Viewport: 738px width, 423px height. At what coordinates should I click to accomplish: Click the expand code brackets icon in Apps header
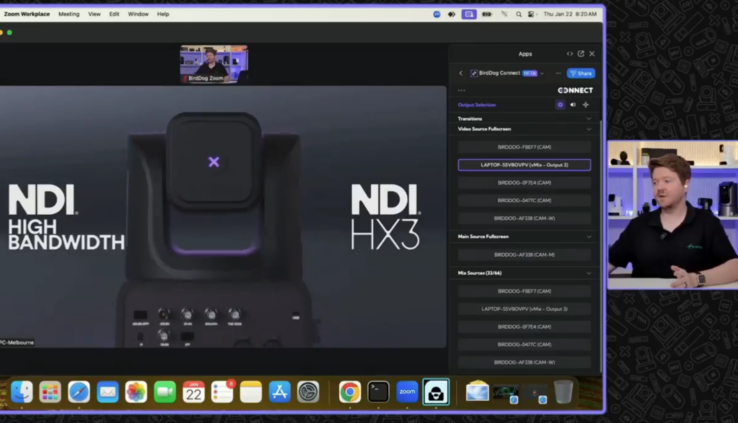tap(570, 54)
